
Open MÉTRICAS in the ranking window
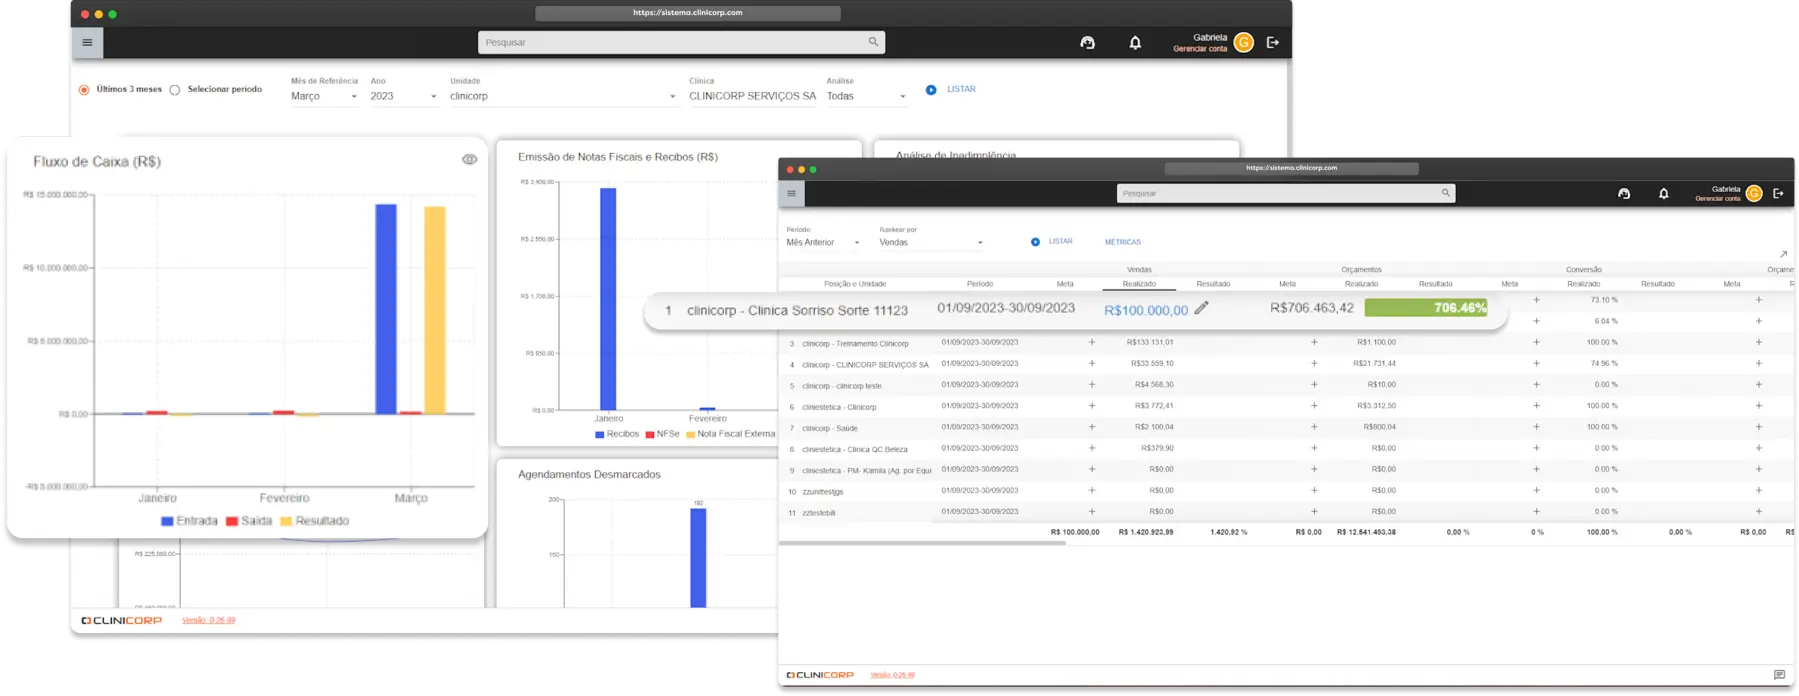pos(1122,242)
